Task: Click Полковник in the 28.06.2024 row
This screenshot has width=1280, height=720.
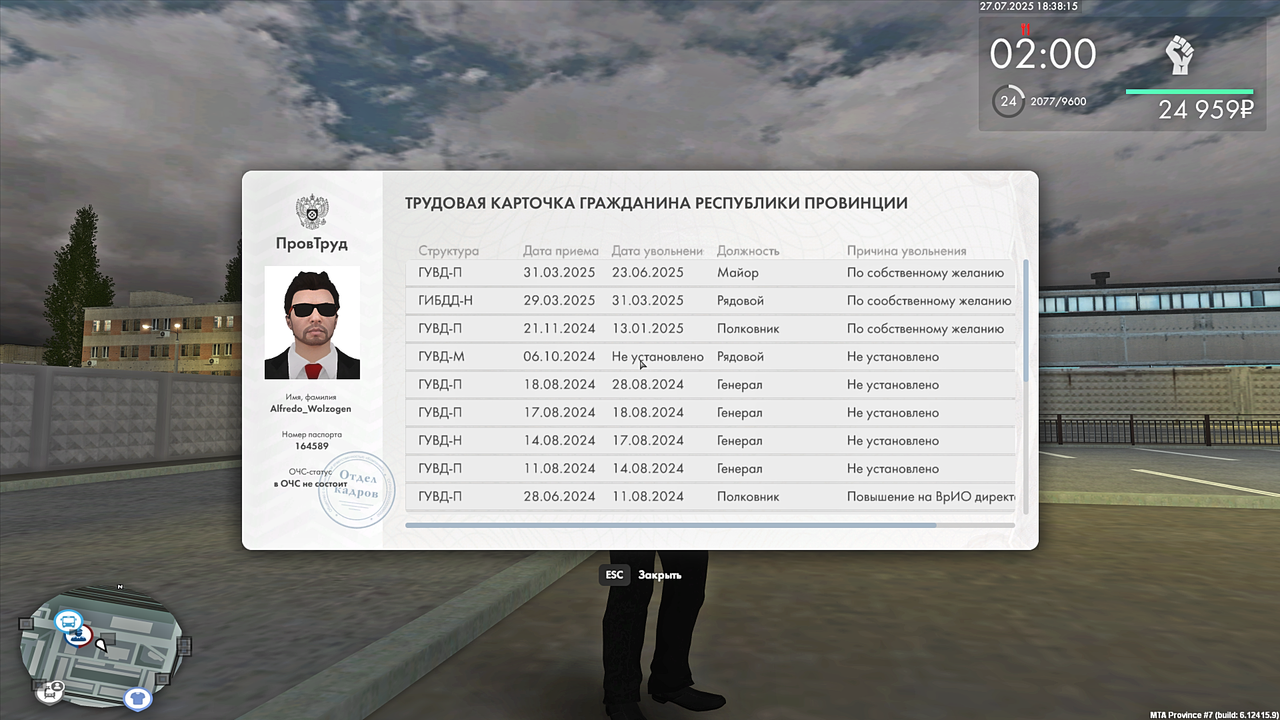Action: click(748, 497)
